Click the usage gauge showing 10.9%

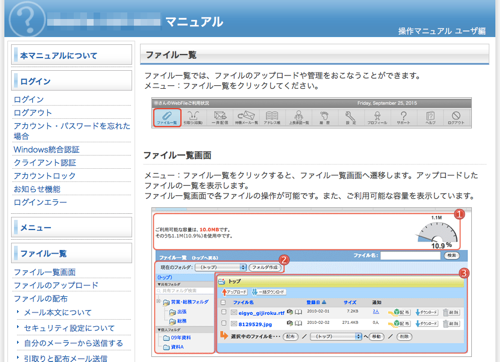(x=437, y=232)
